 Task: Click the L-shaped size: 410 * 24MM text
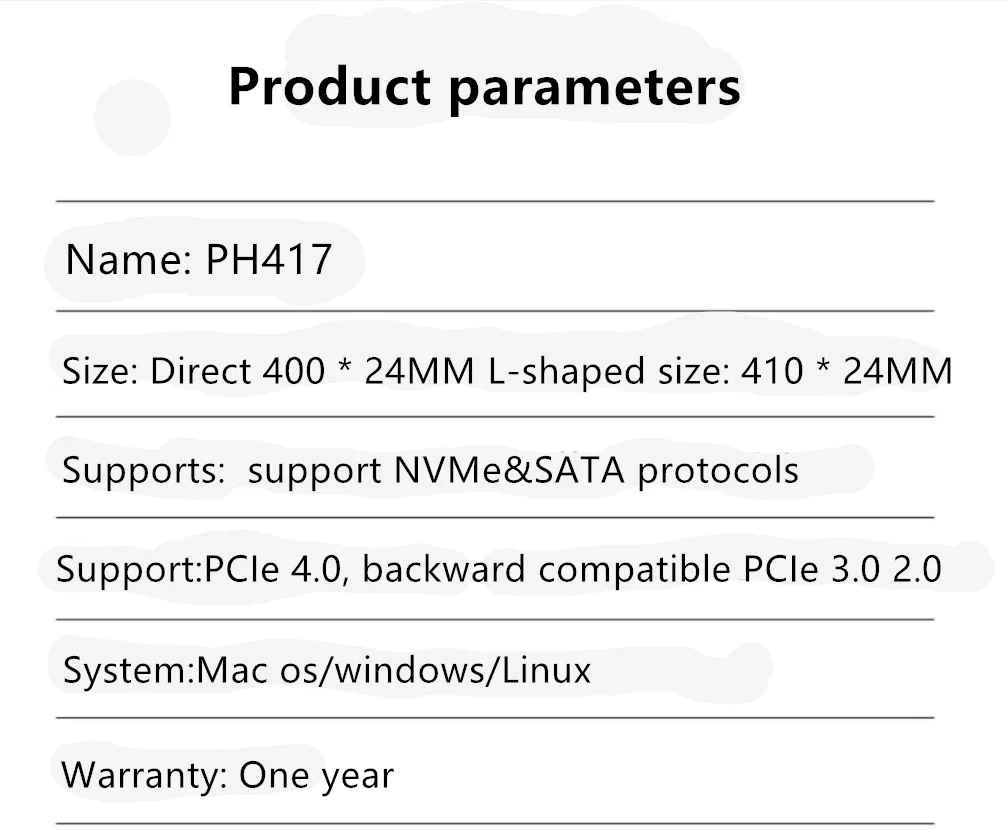pos(720,372)
